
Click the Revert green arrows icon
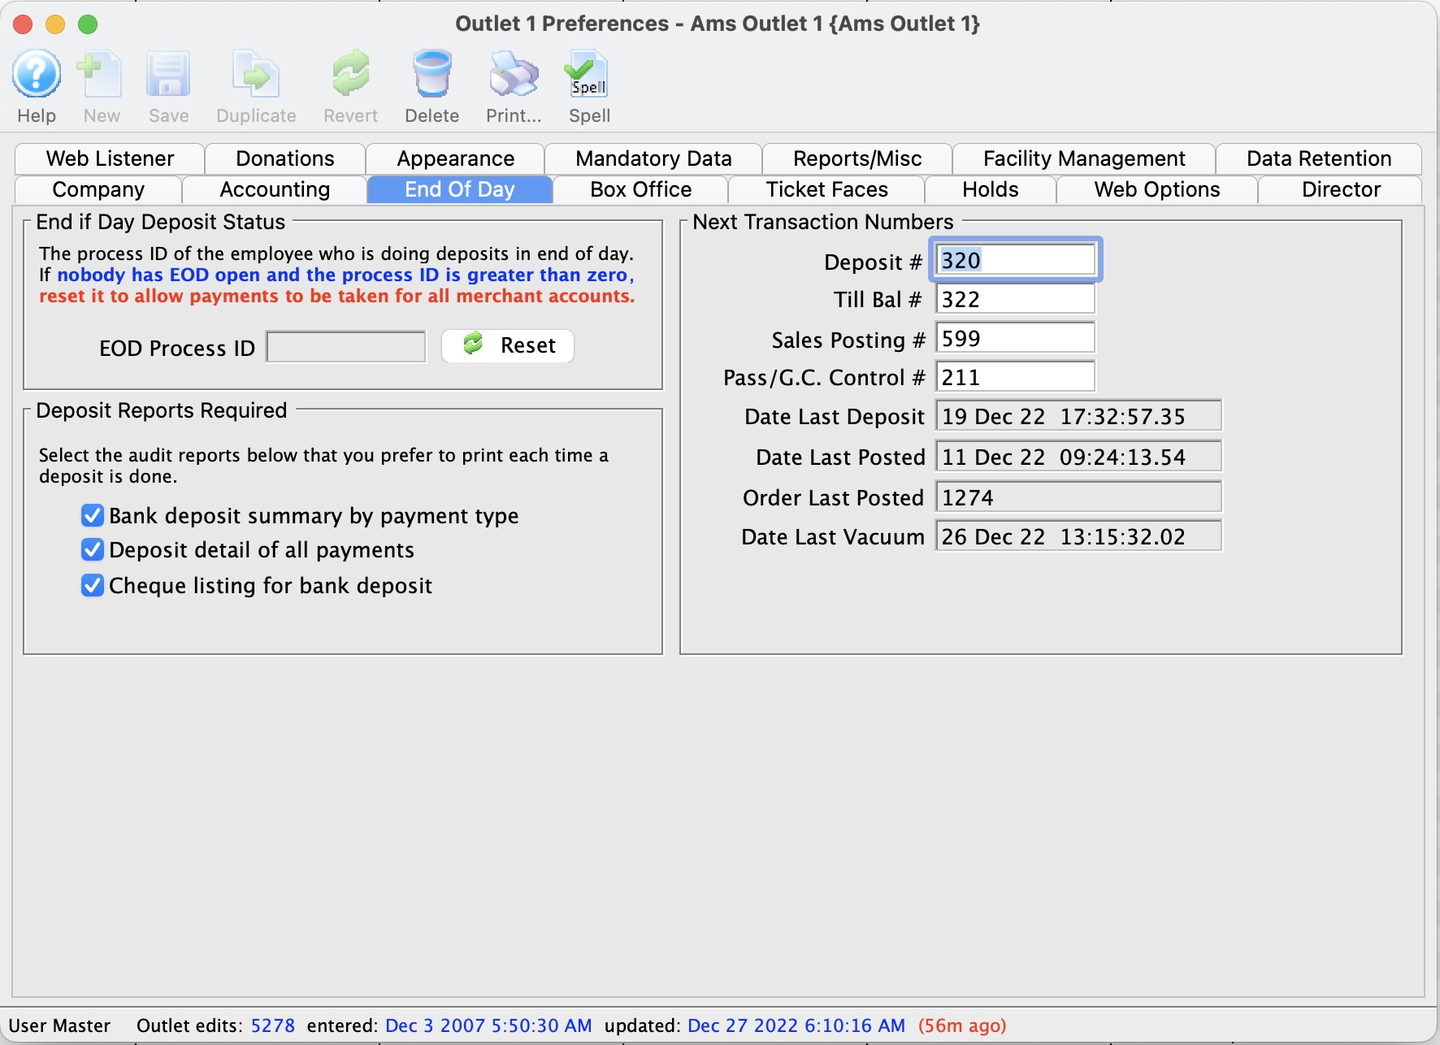click(351, 75)
